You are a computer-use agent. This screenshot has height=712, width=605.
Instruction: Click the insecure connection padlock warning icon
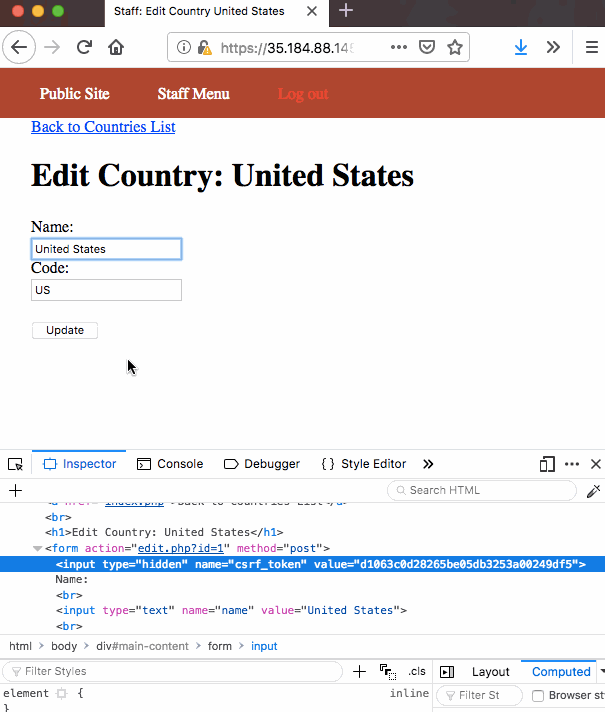tap(204, 47)
